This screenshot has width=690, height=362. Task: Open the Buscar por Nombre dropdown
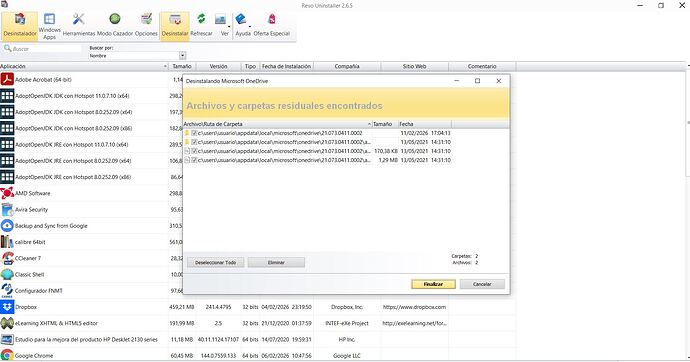point(183,56)
